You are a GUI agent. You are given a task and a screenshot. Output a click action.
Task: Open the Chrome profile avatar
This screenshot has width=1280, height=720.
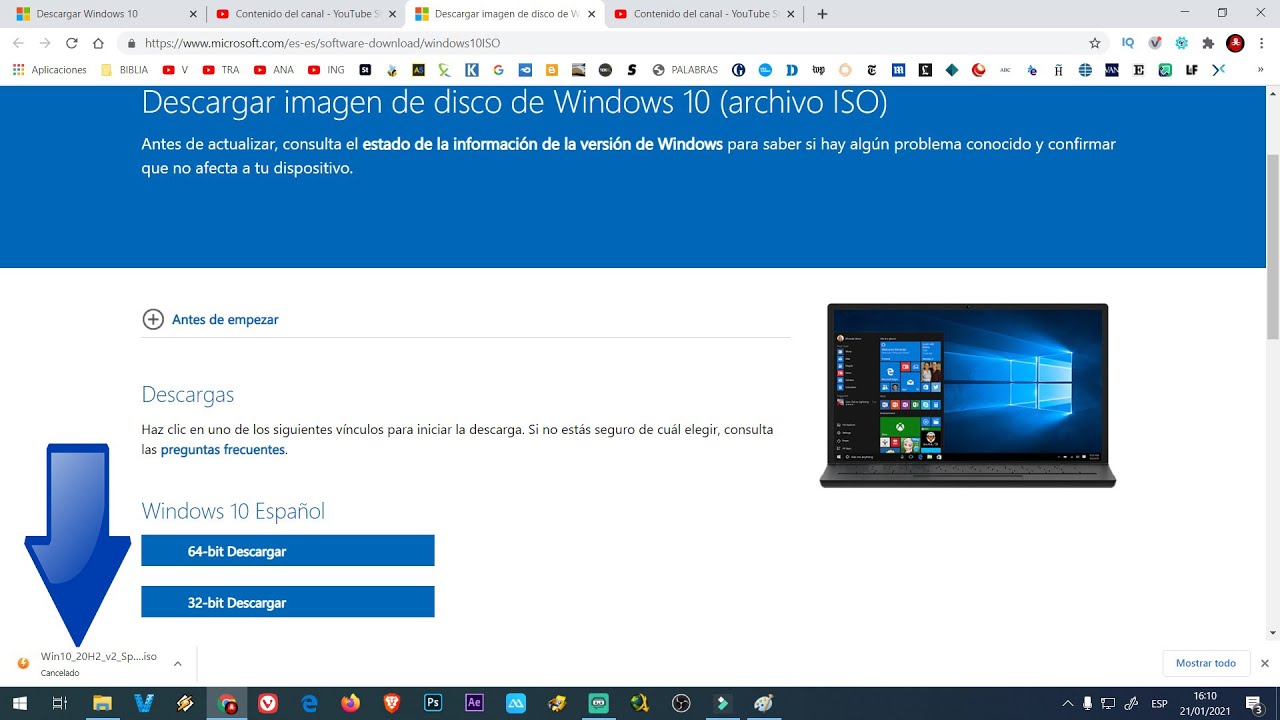click(x=1235, y=43)
